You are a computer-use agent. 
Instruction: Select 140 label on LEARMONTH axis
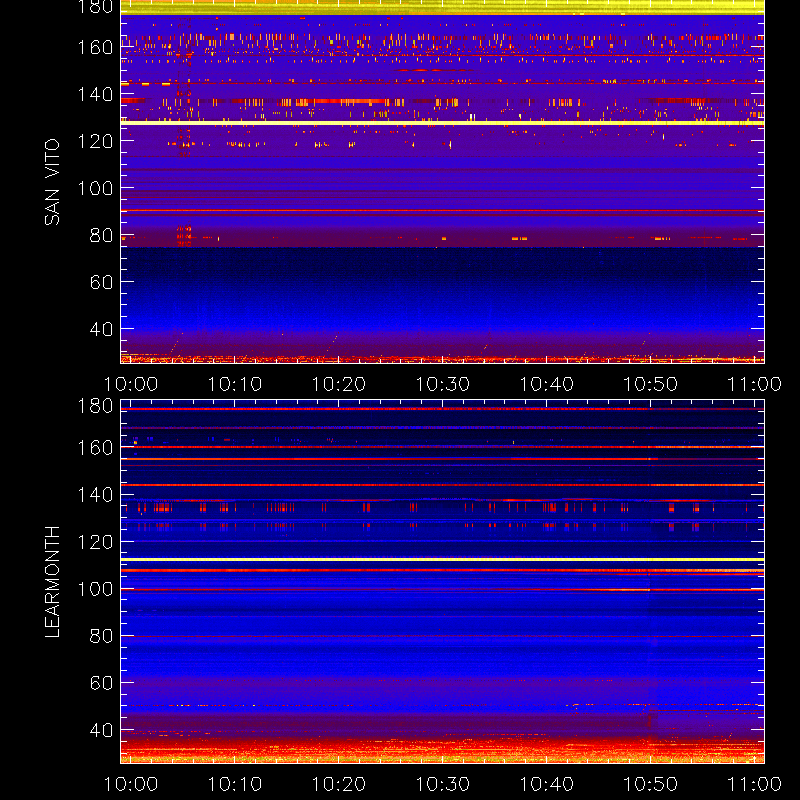tap(95, 495)
